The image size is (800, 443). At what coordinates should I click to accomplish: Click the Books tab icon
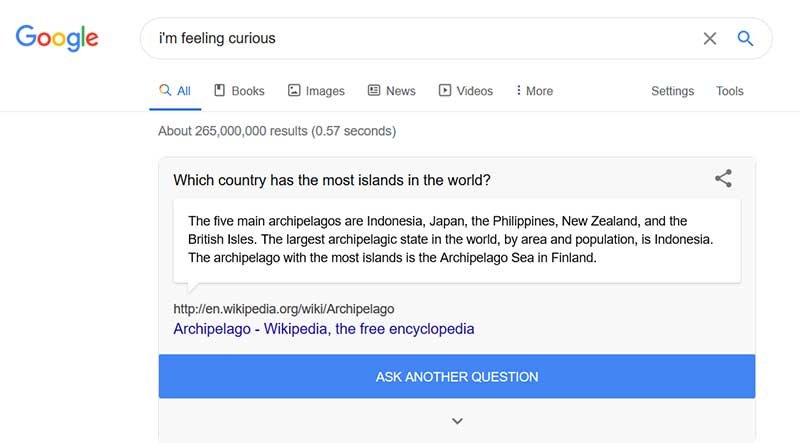click(x=219, y=90)
